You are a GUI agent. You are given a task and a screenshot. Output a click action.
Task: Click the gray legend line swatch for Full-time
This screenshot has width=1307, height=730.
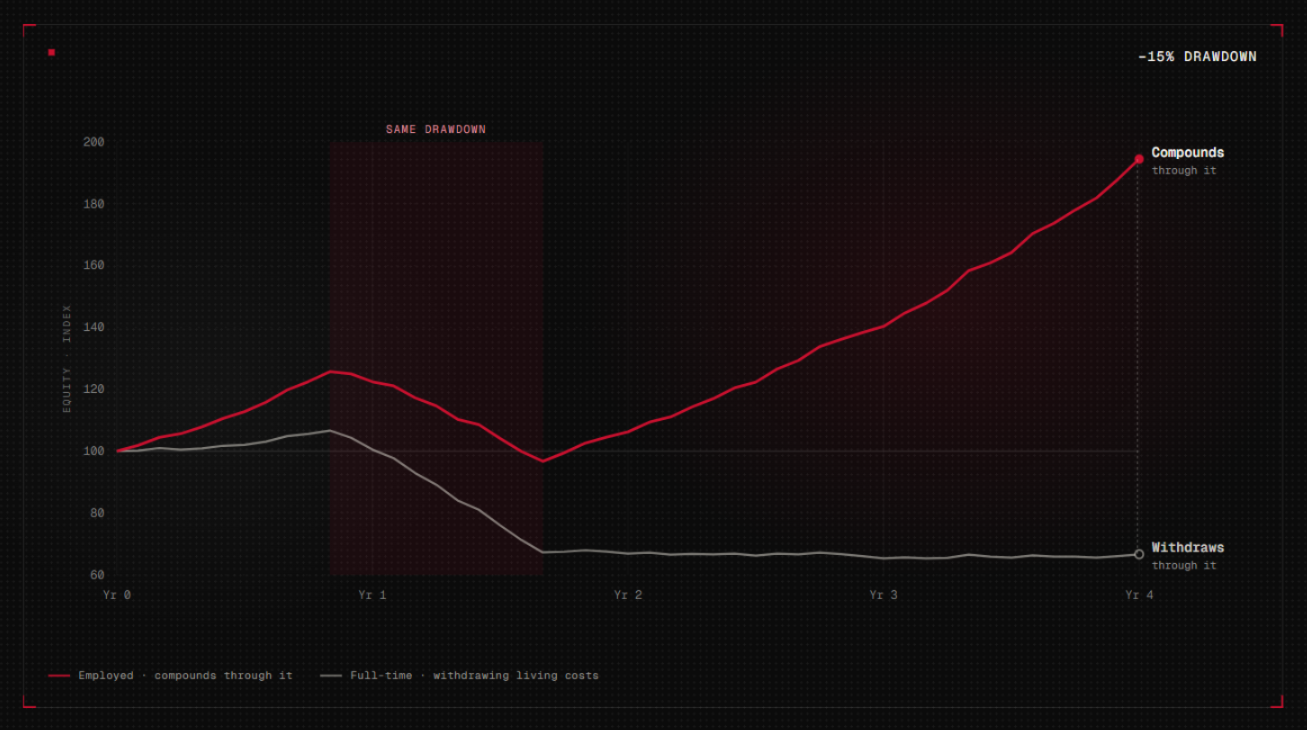pos(331,676)
